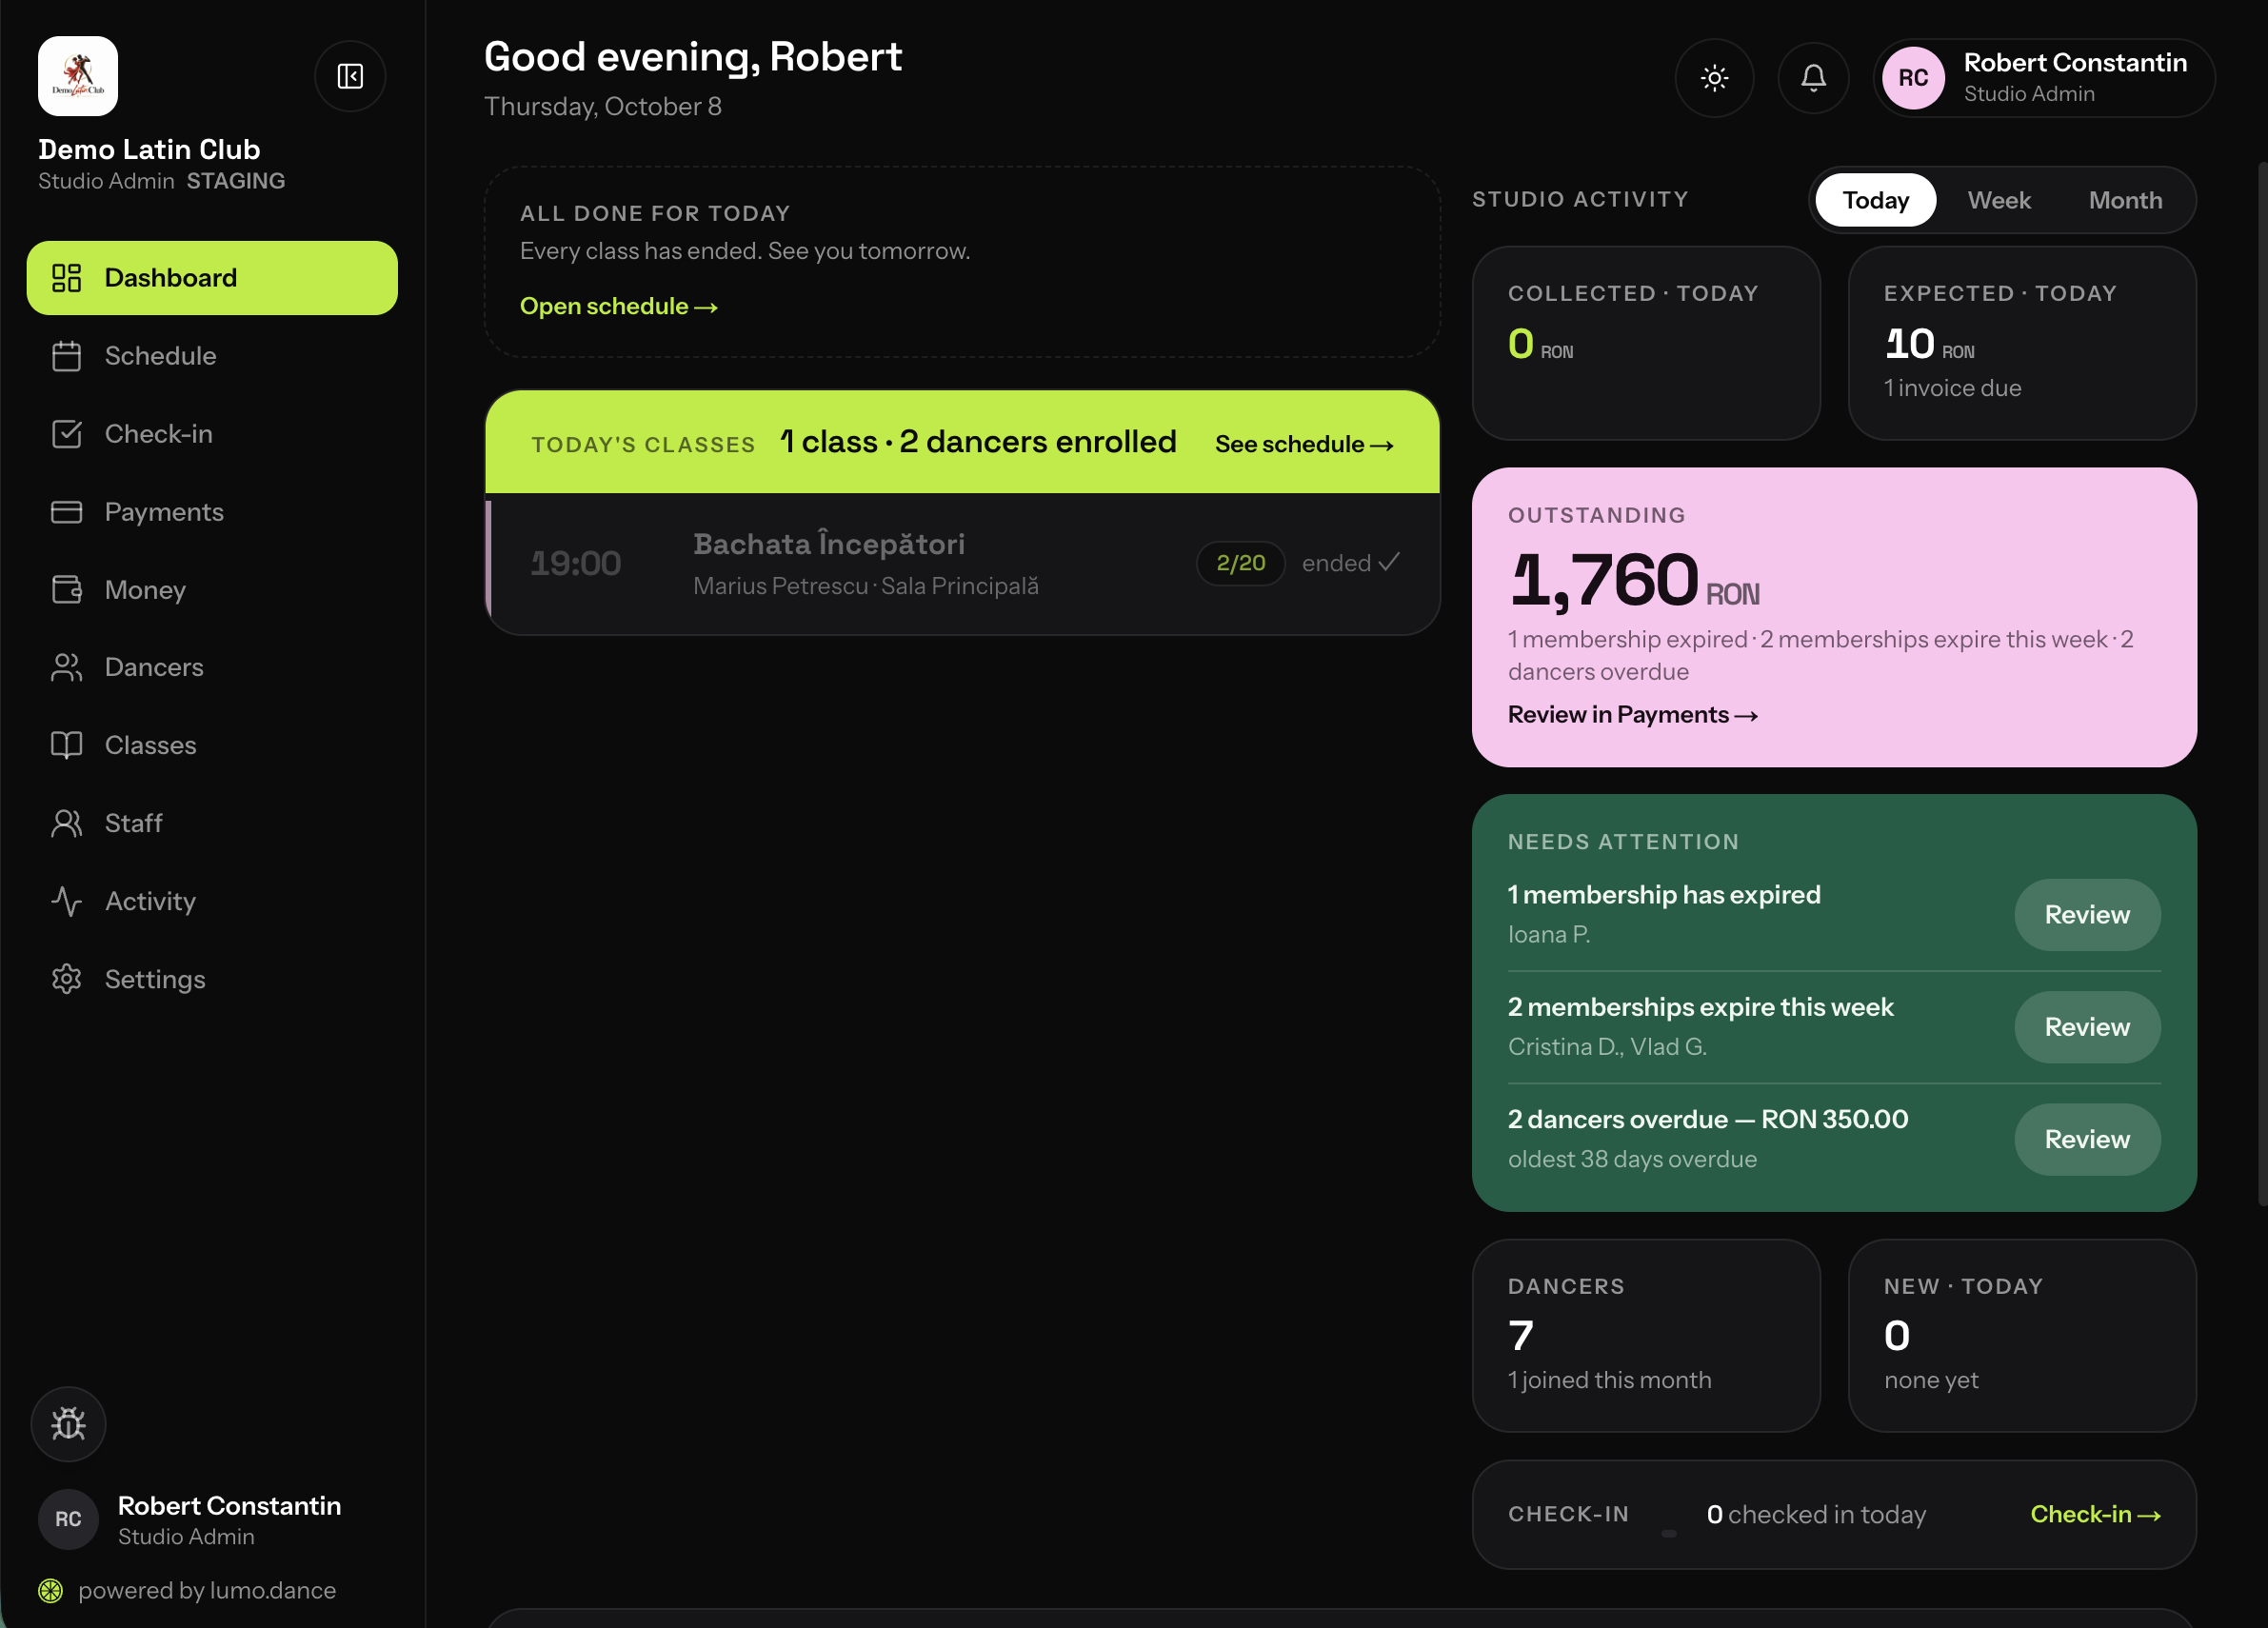Image resolution: width=2268 pixels, height=1628 pixels.
Task: Click the lumo.dance lime logo icon
Action: [x=51, y=1590]
